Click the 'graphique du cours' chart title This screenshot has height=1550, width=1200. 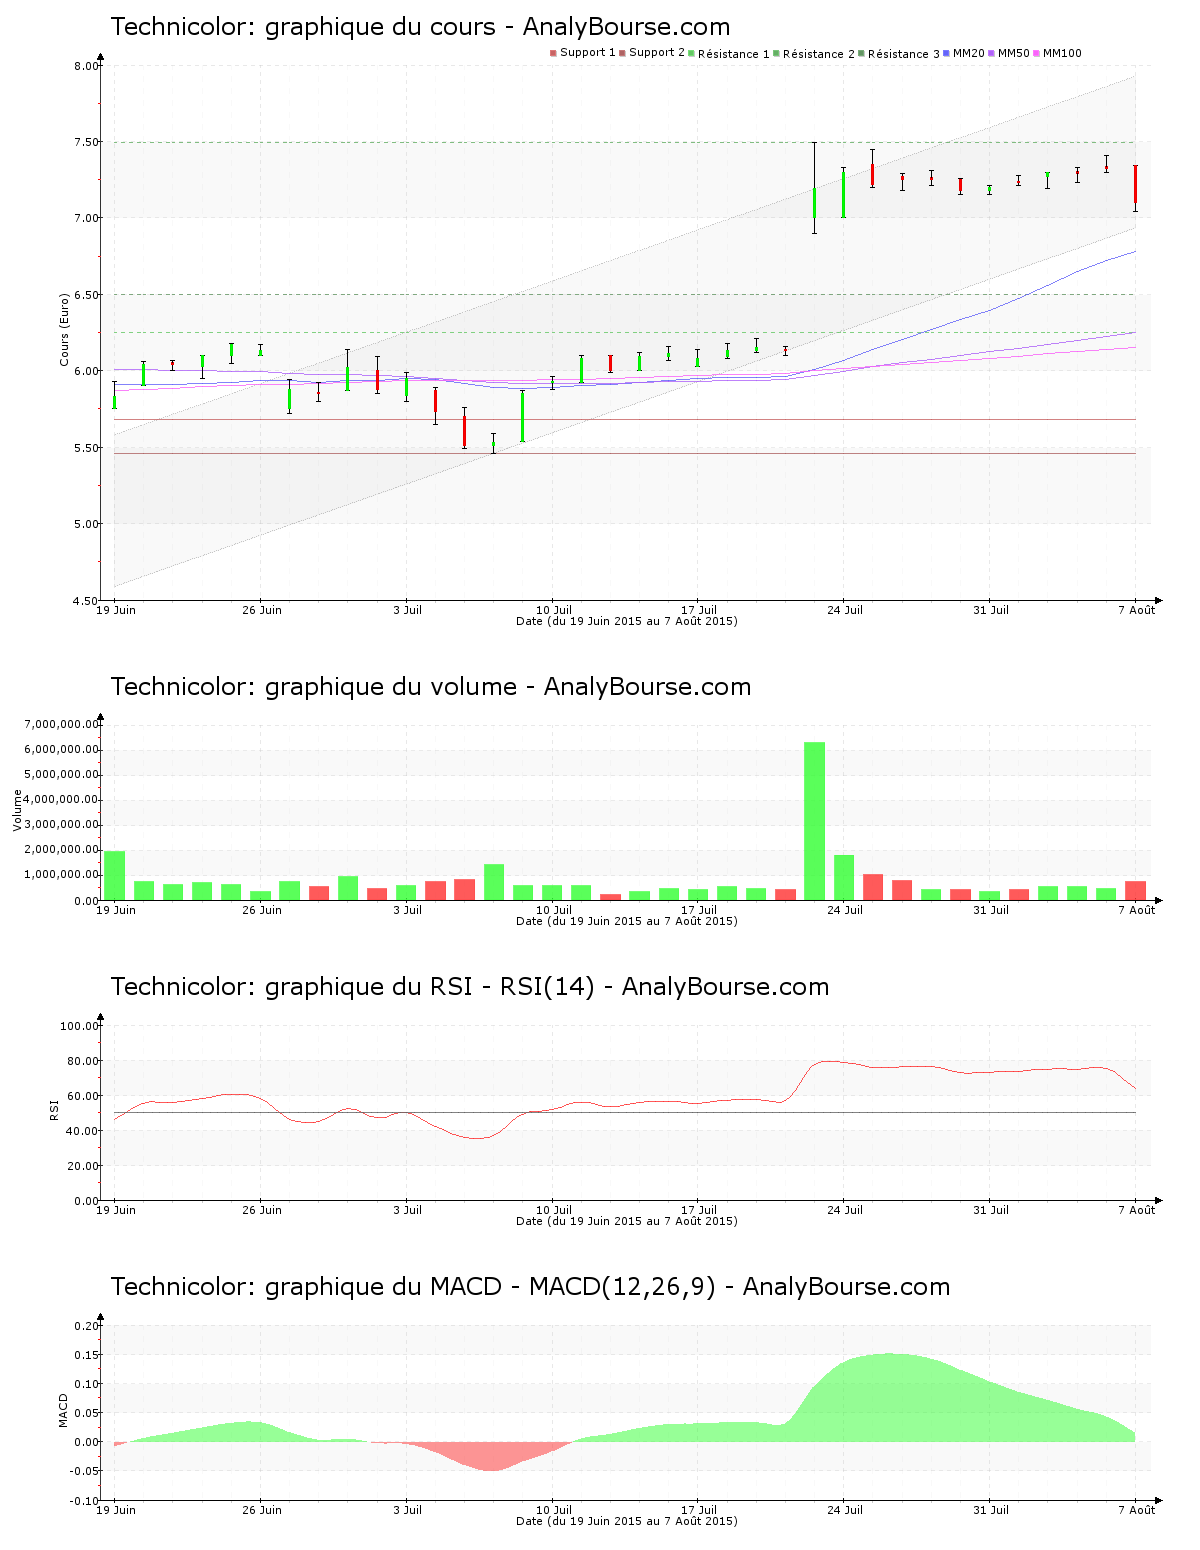(x=420, y=27)
